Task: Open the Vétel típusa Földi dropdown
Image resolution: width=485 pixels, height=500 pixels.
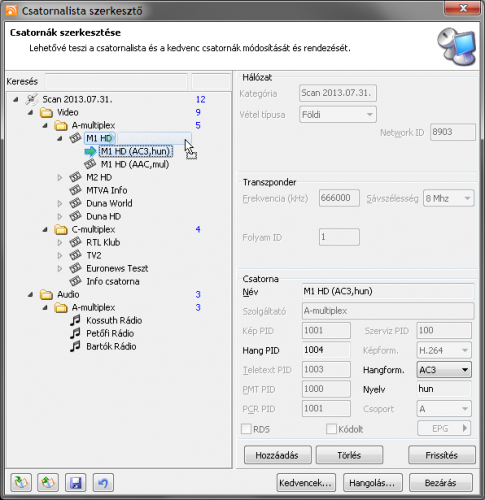Action: coord(338,115)
